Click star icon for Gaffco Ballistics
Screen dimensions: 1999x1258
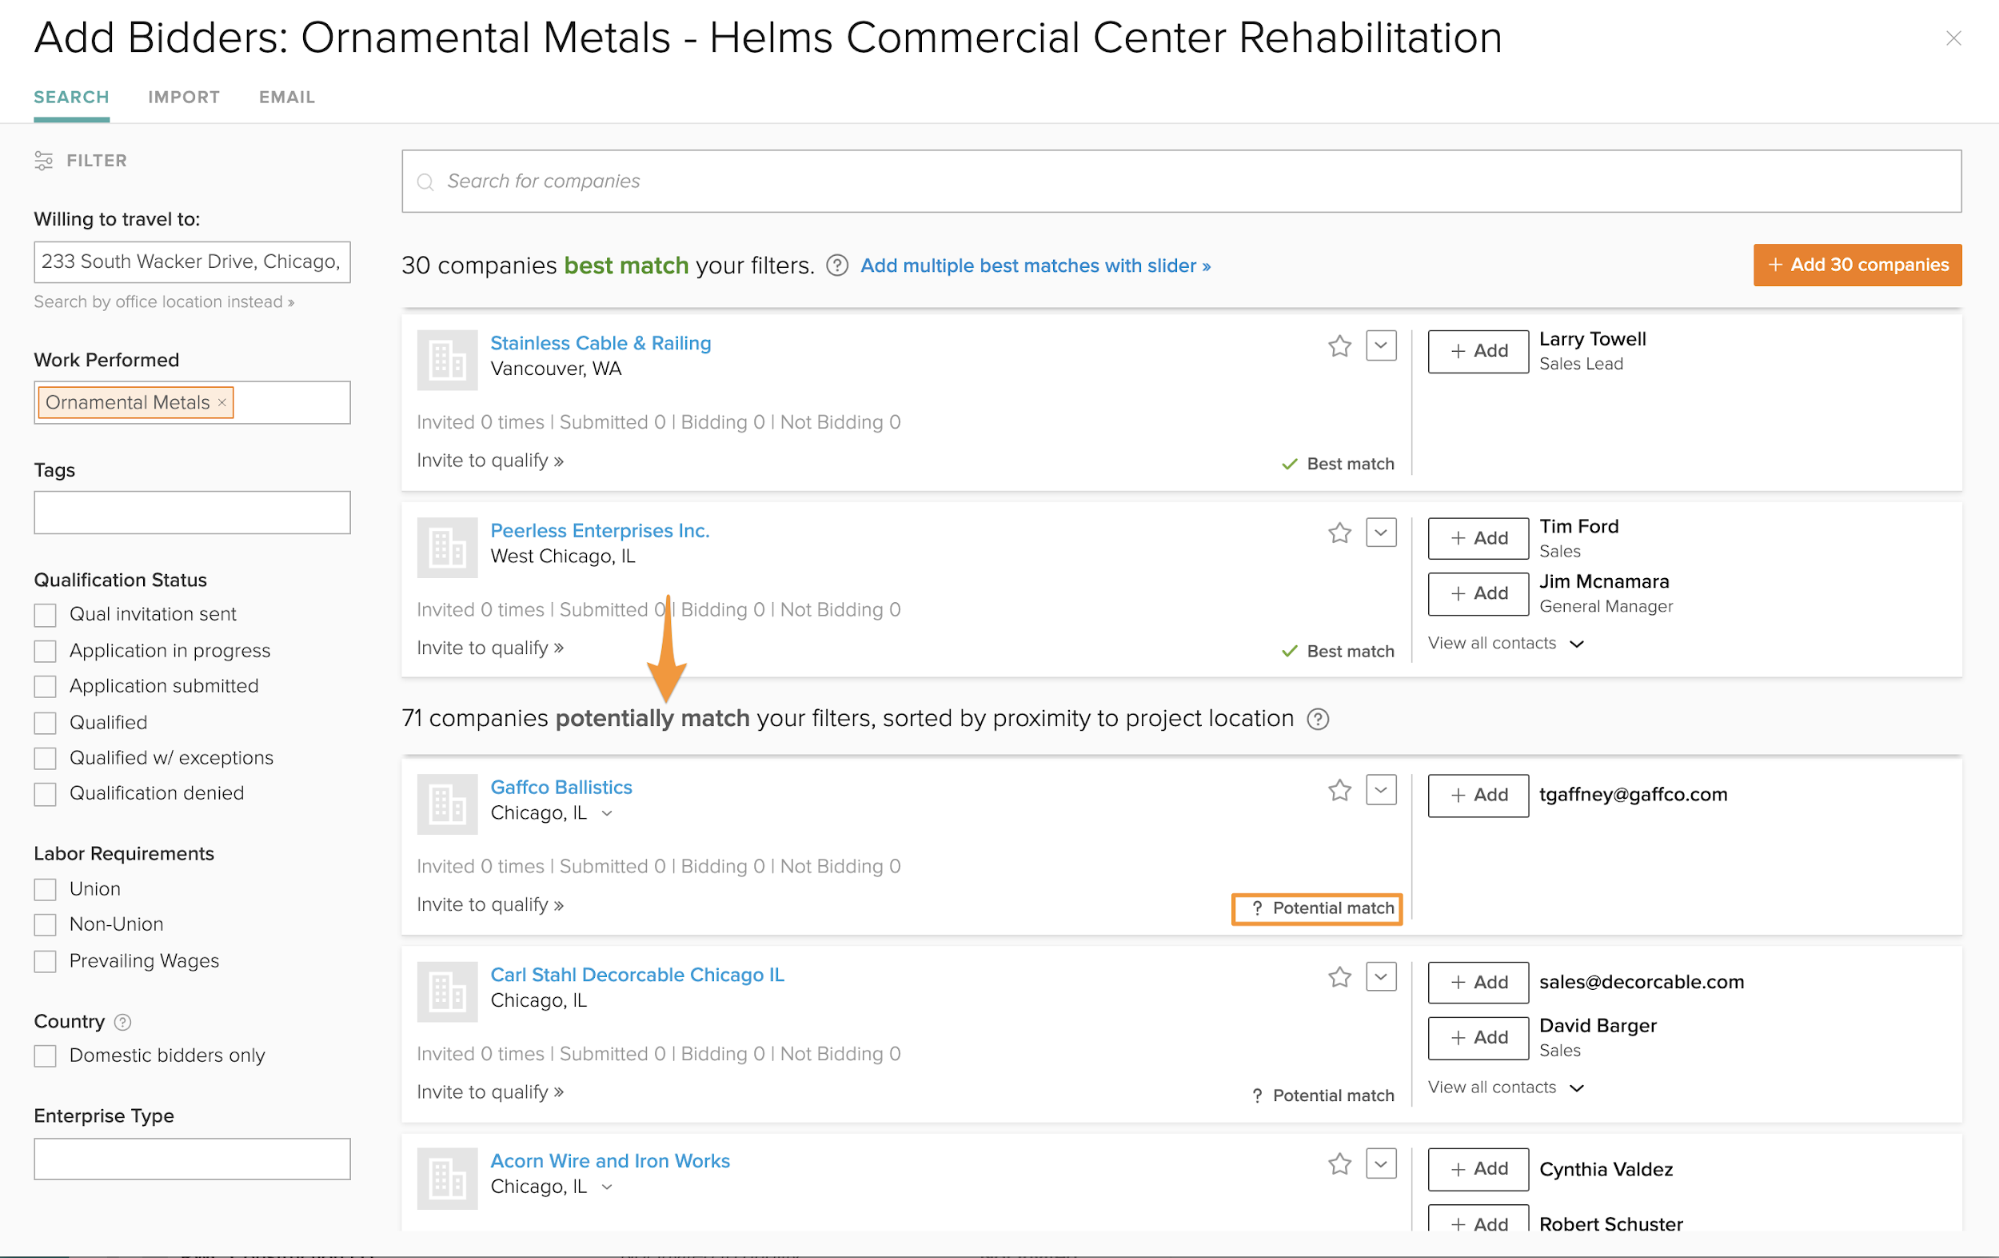(x=1339, y=791)
